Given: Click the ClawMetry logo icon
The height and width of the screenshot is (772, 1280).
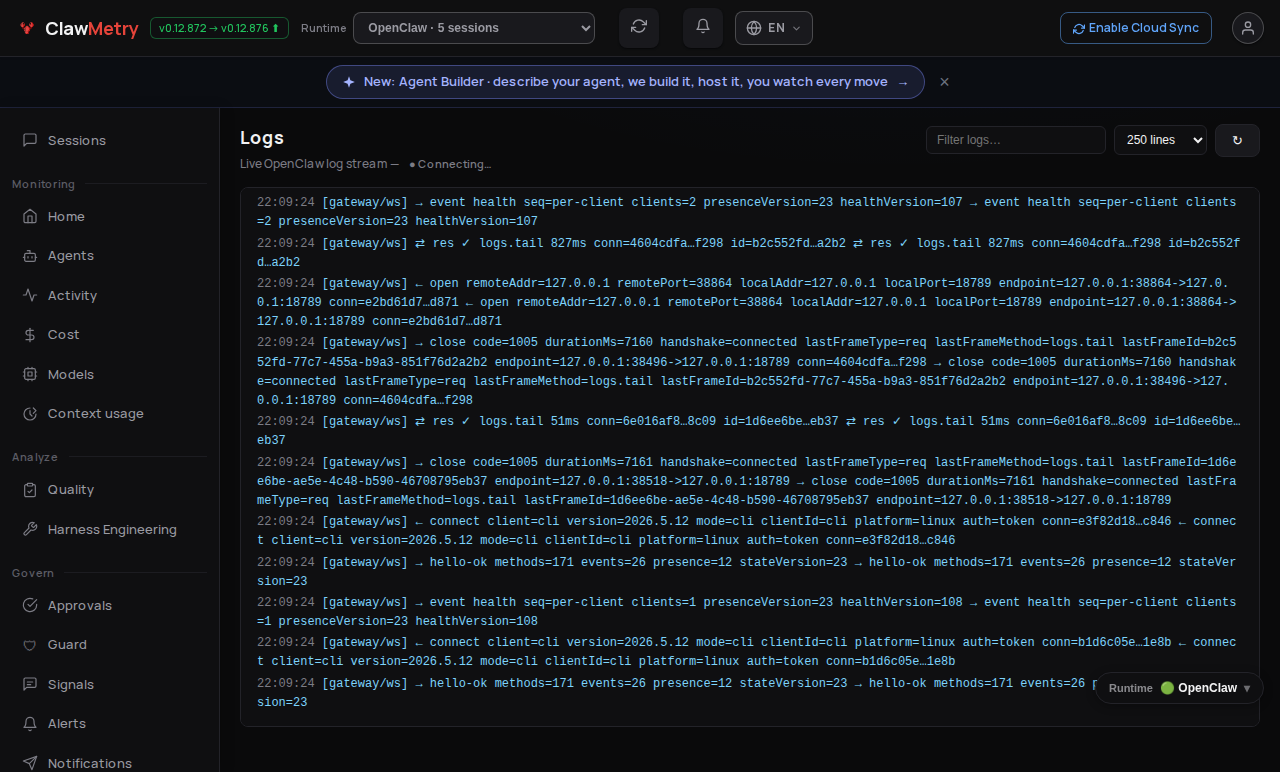Looking at the screenshot, I should 27,28.
